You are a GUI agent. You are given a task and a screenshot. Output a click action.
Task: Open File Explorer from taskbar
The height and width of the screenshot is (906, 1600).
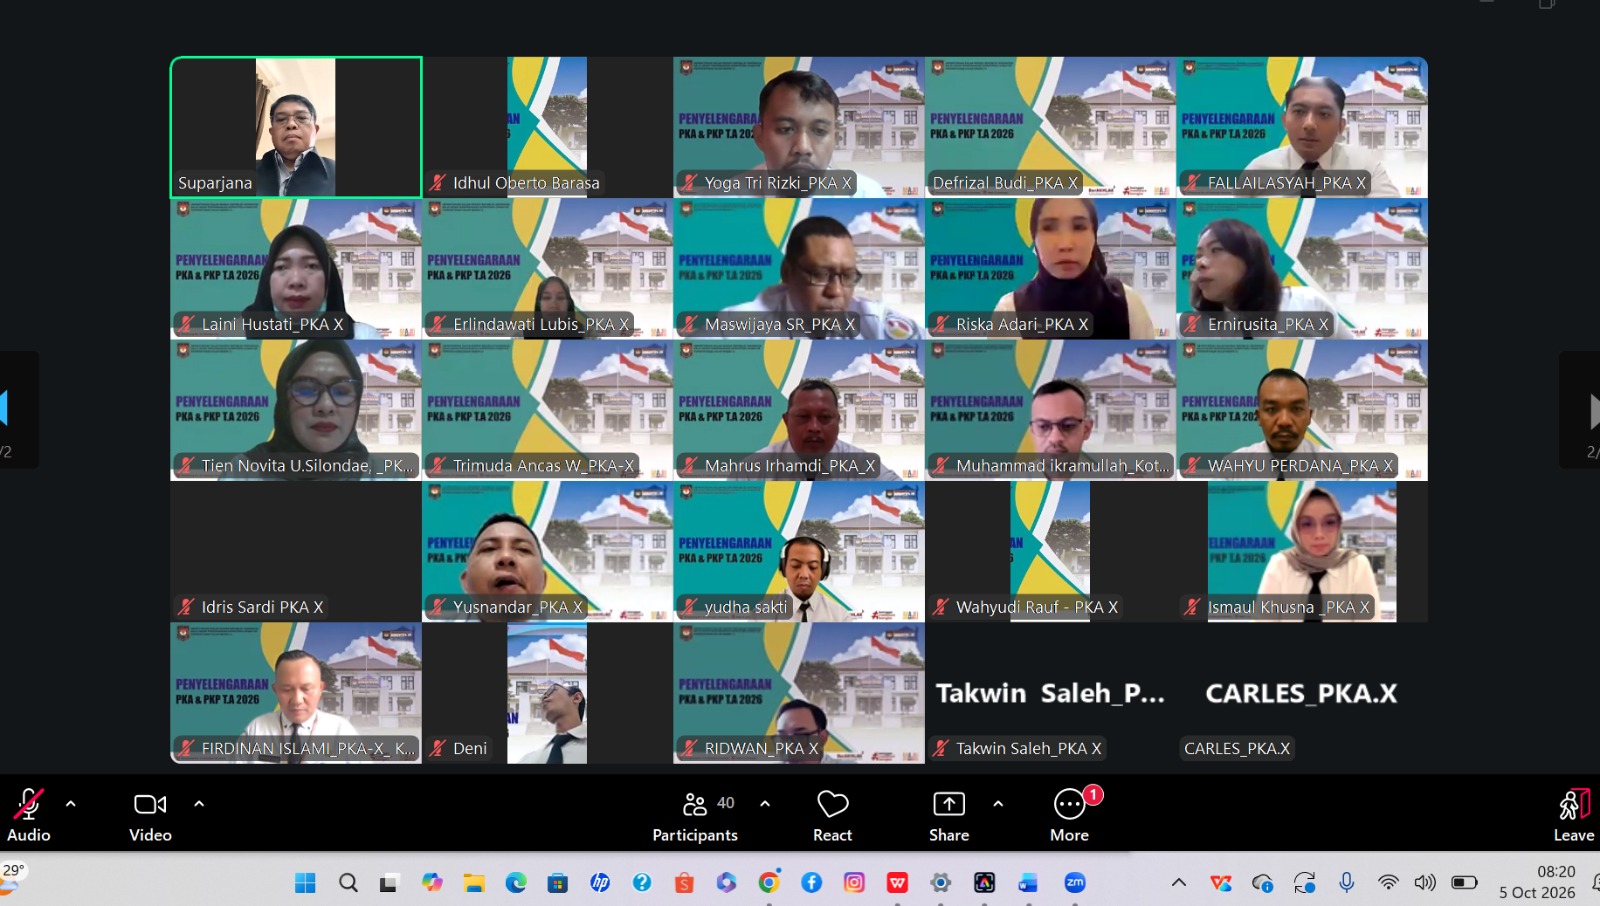point(474,882)
